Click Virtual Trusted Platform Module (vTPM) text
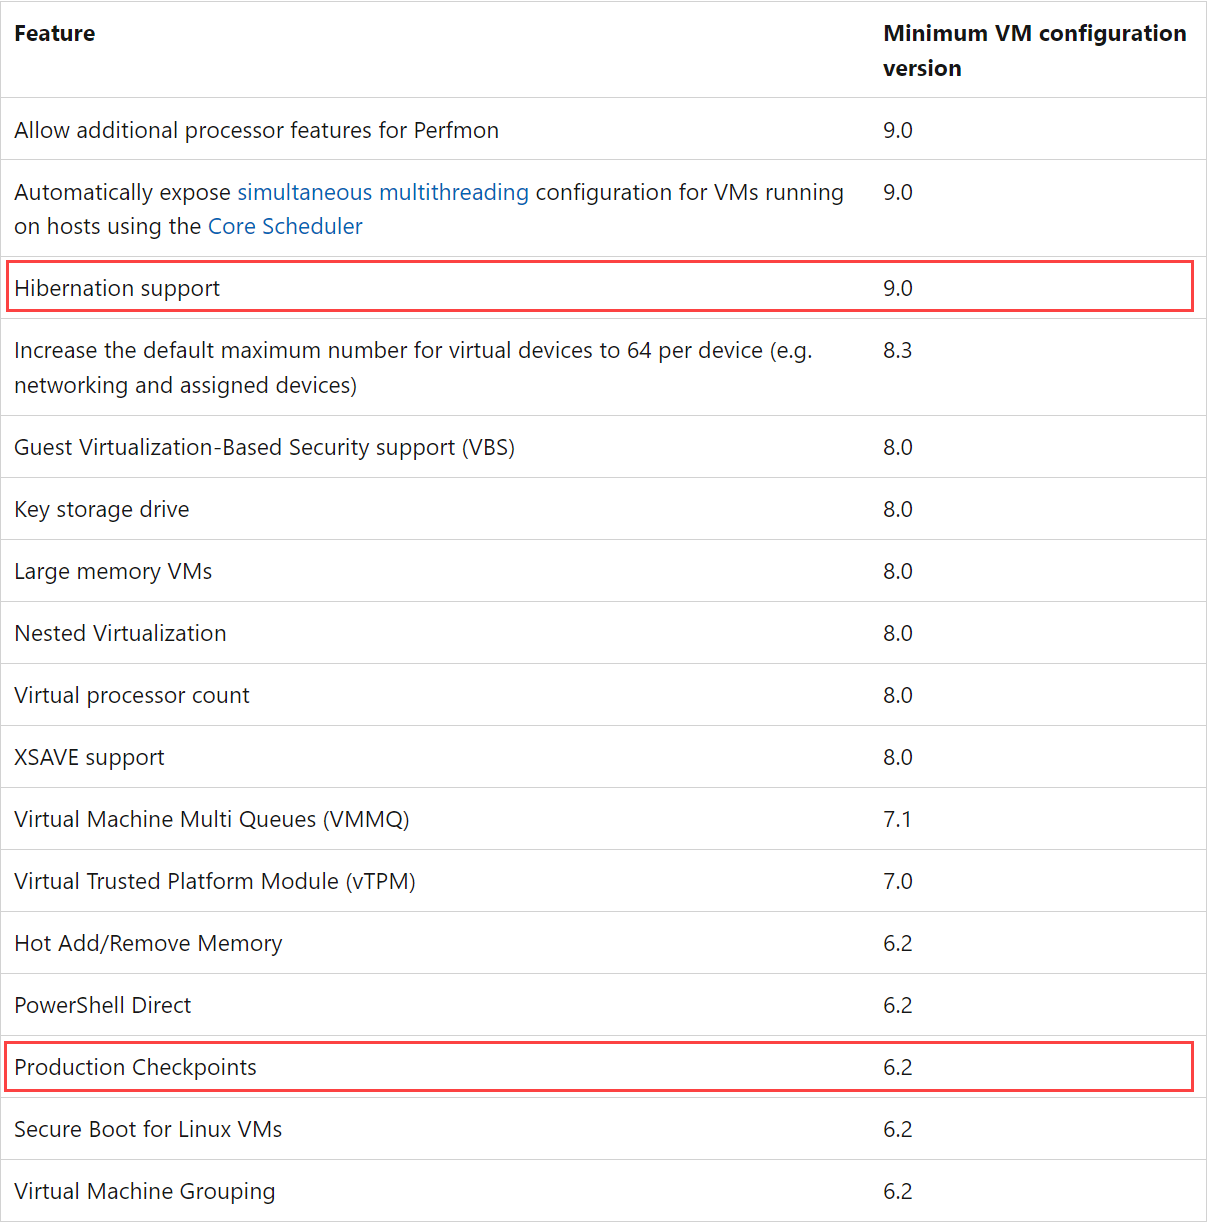1208x1223 pixels. (x=215, y=881)
